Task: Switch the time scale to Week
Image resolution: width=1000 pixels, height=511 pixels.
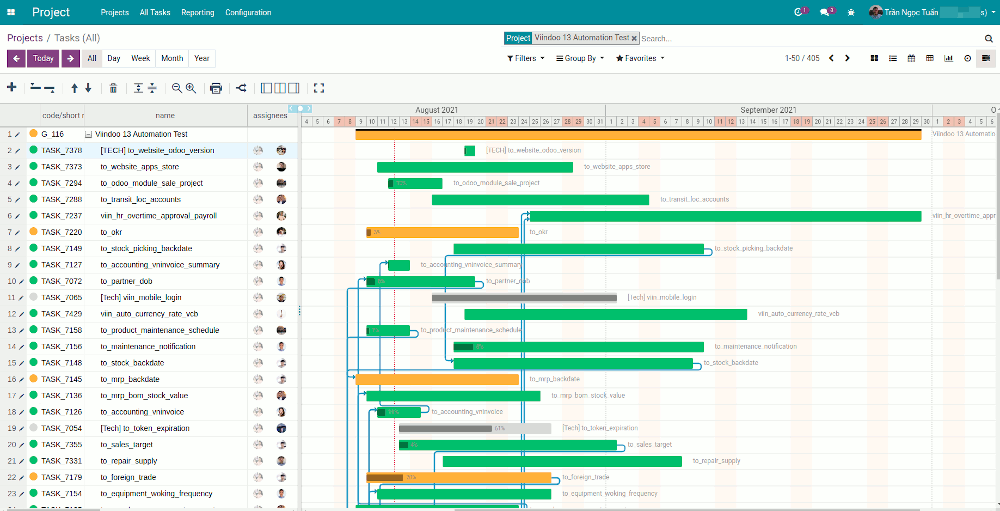Action: pyautogui.click(x=141, y=59)
